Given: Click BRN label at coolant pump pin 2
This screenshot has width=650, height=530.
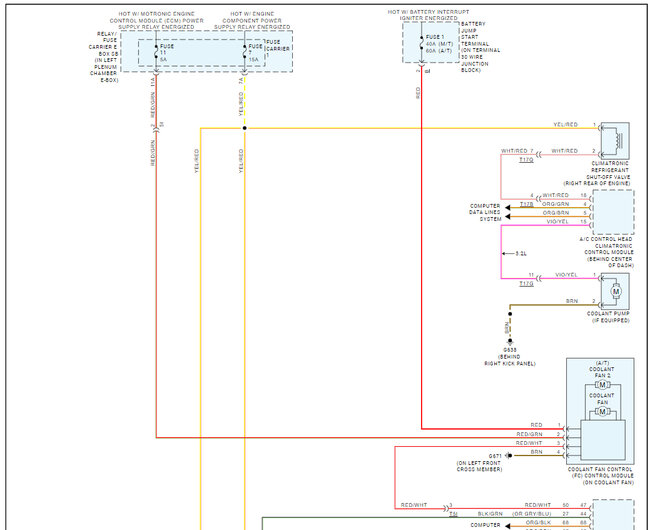Looking at the screenshot, I should [572, 301].
